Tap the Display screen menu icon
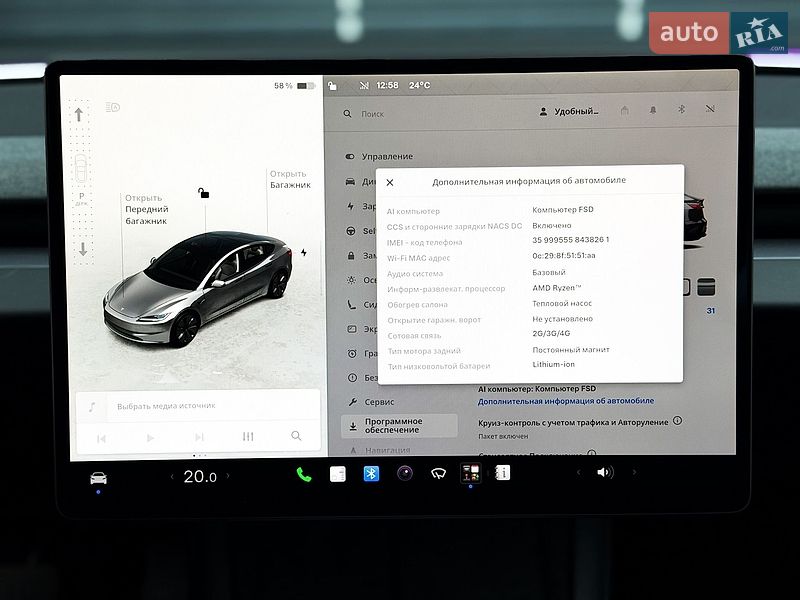Viewport: 800px width, 600px height. tap(352, 329)
